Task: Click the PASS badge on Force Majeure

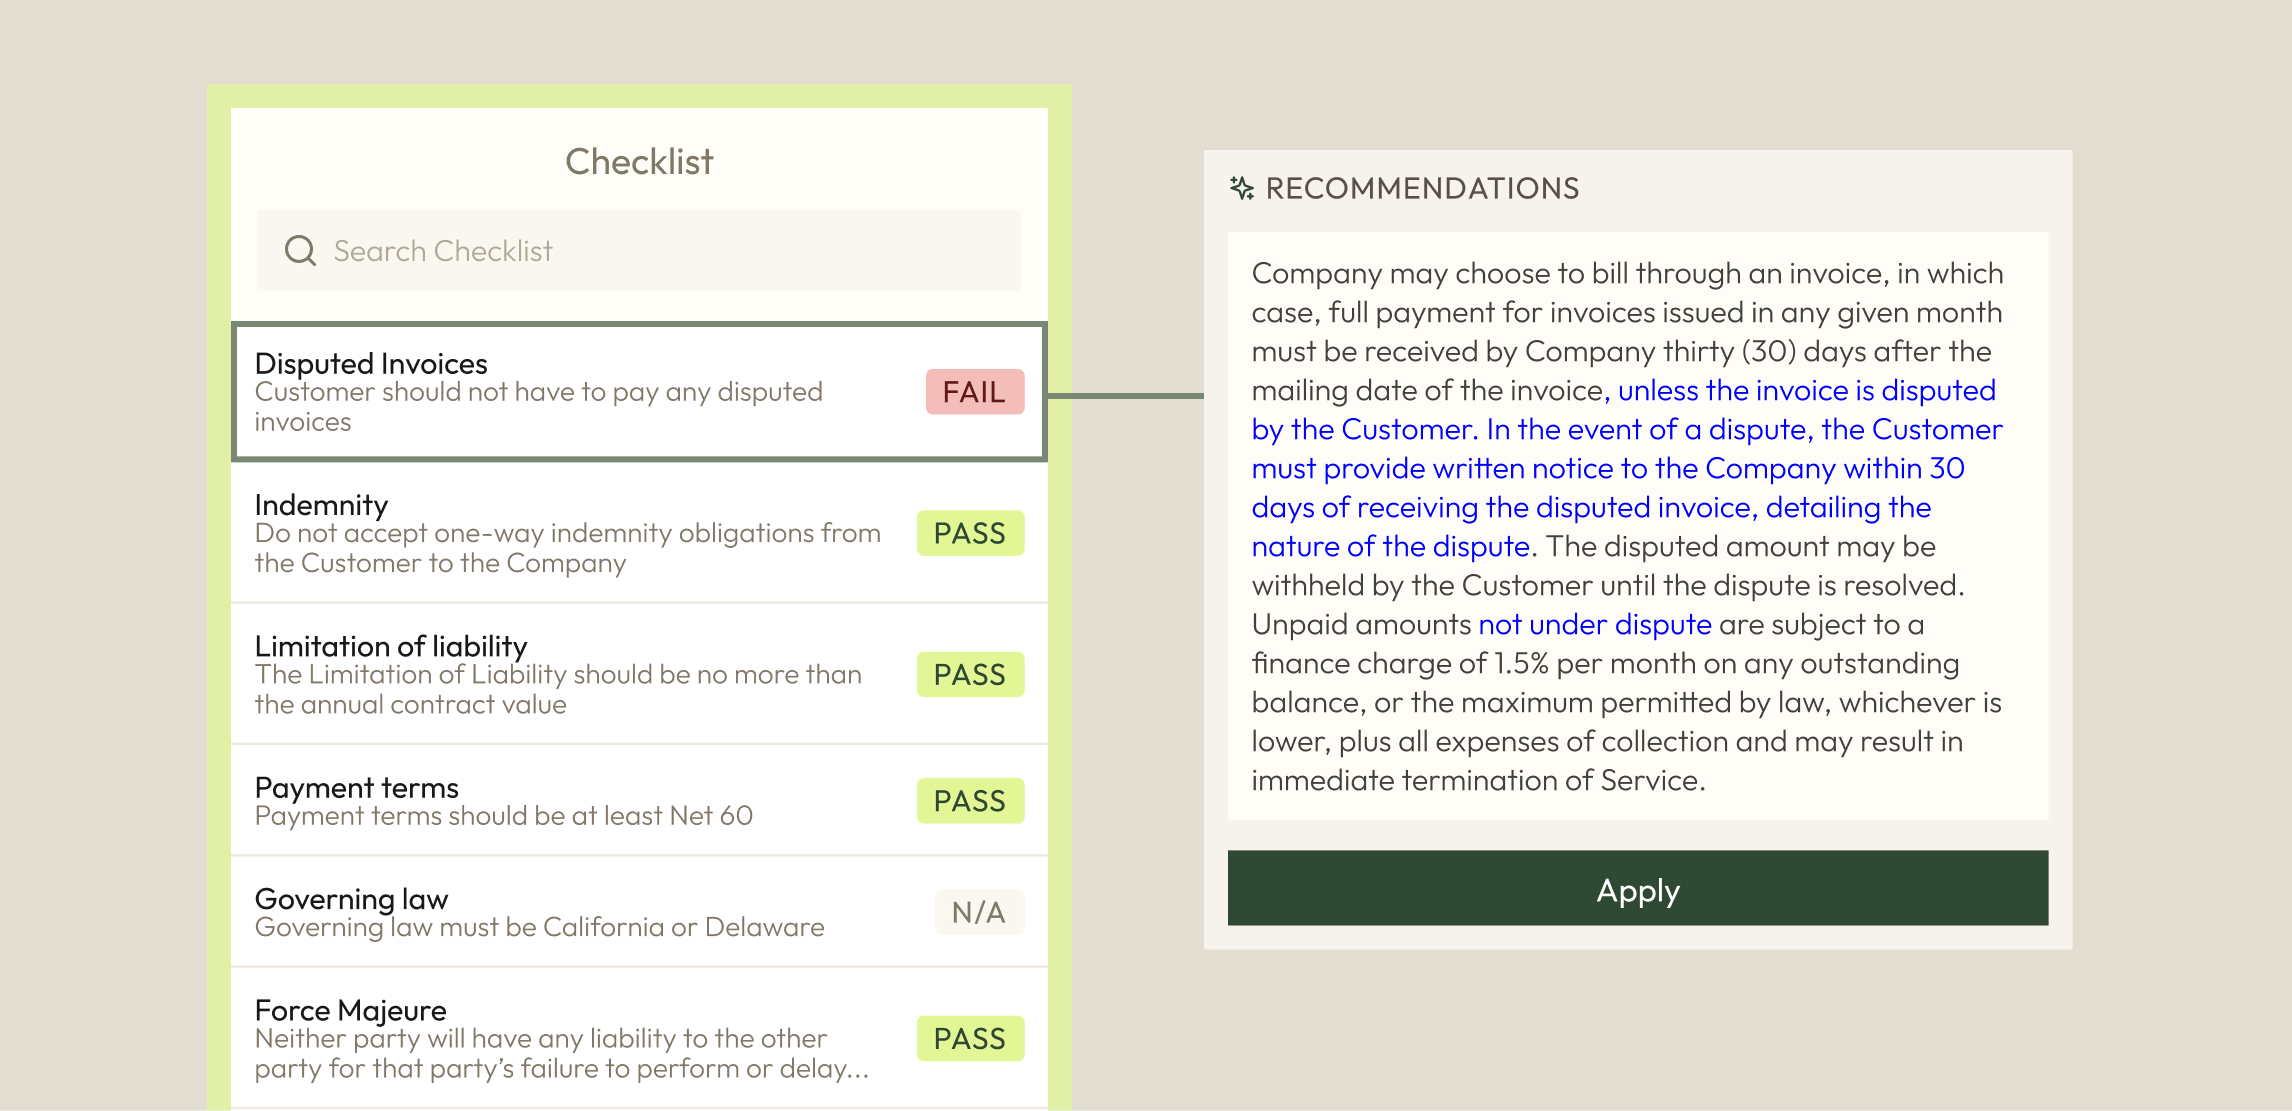Action: pos(970,1039)
